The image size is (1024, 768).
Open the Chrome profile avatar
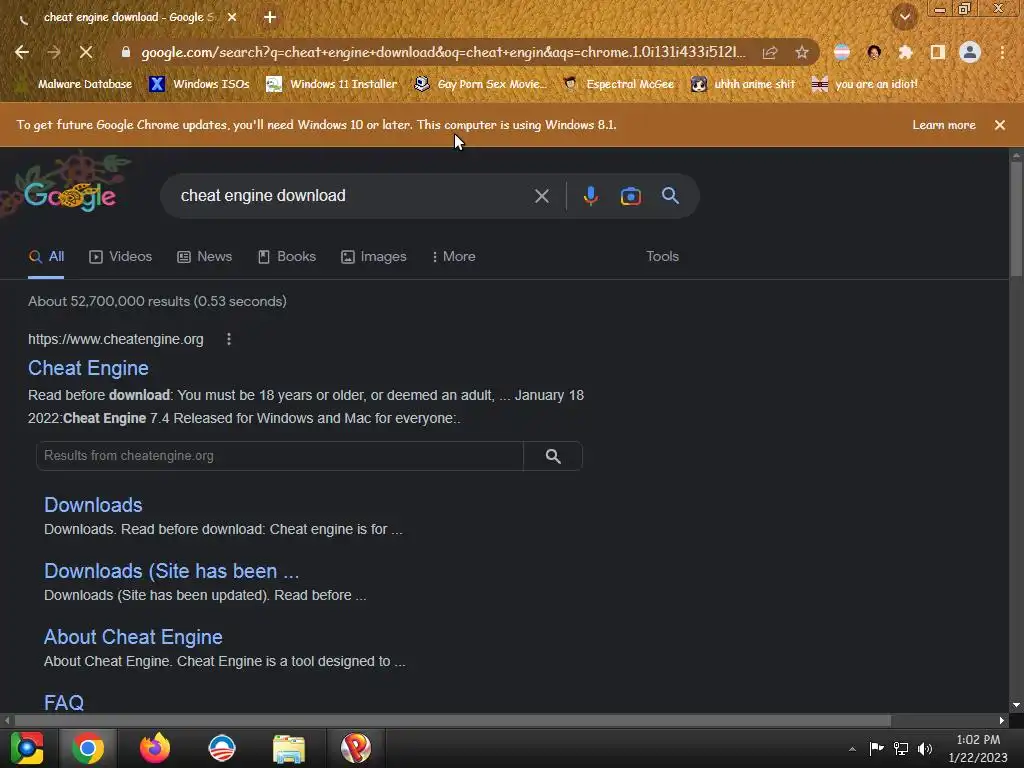point(970,52)
